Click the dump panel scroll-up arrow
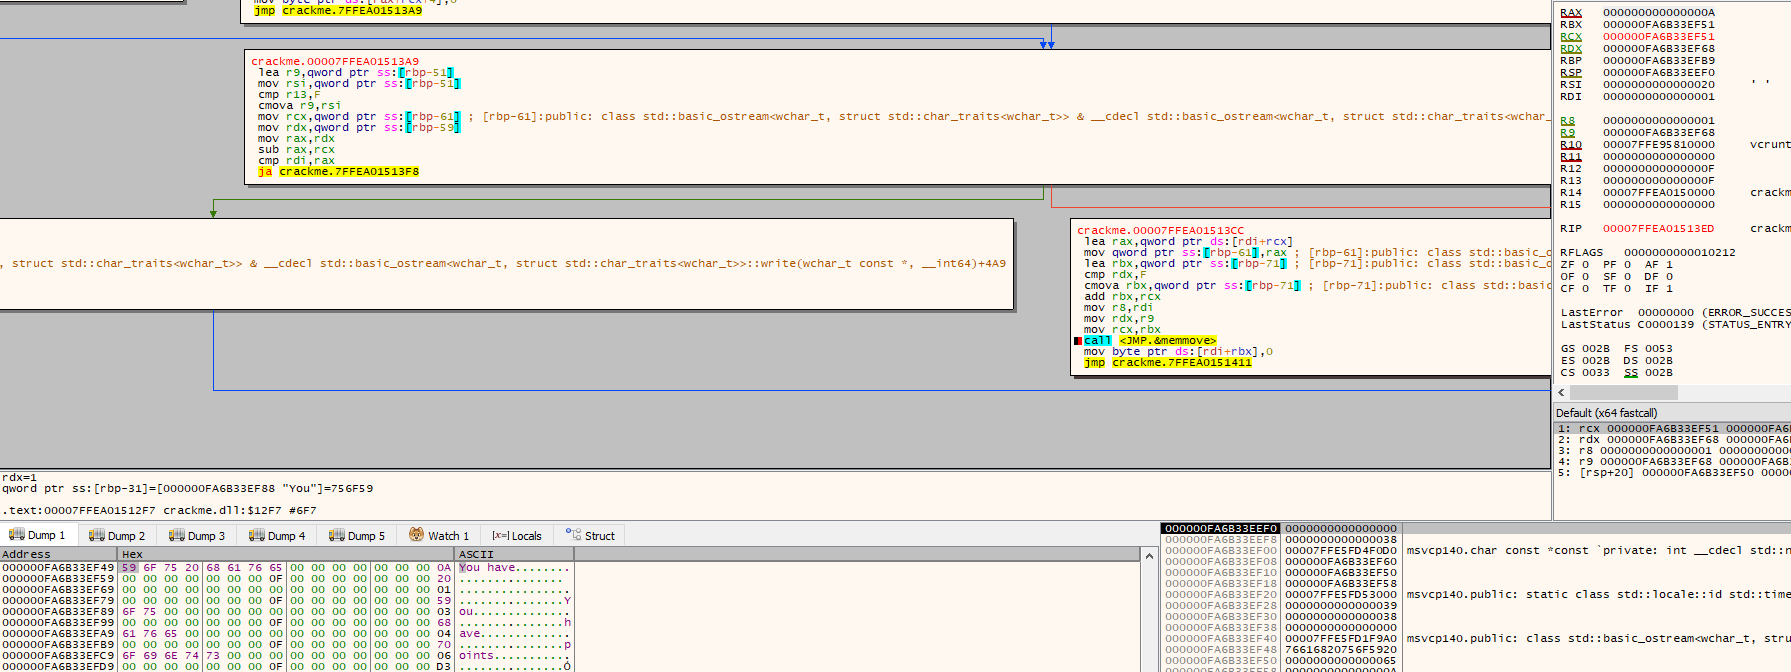1791x672 pixels. (x=1149, y=556)
